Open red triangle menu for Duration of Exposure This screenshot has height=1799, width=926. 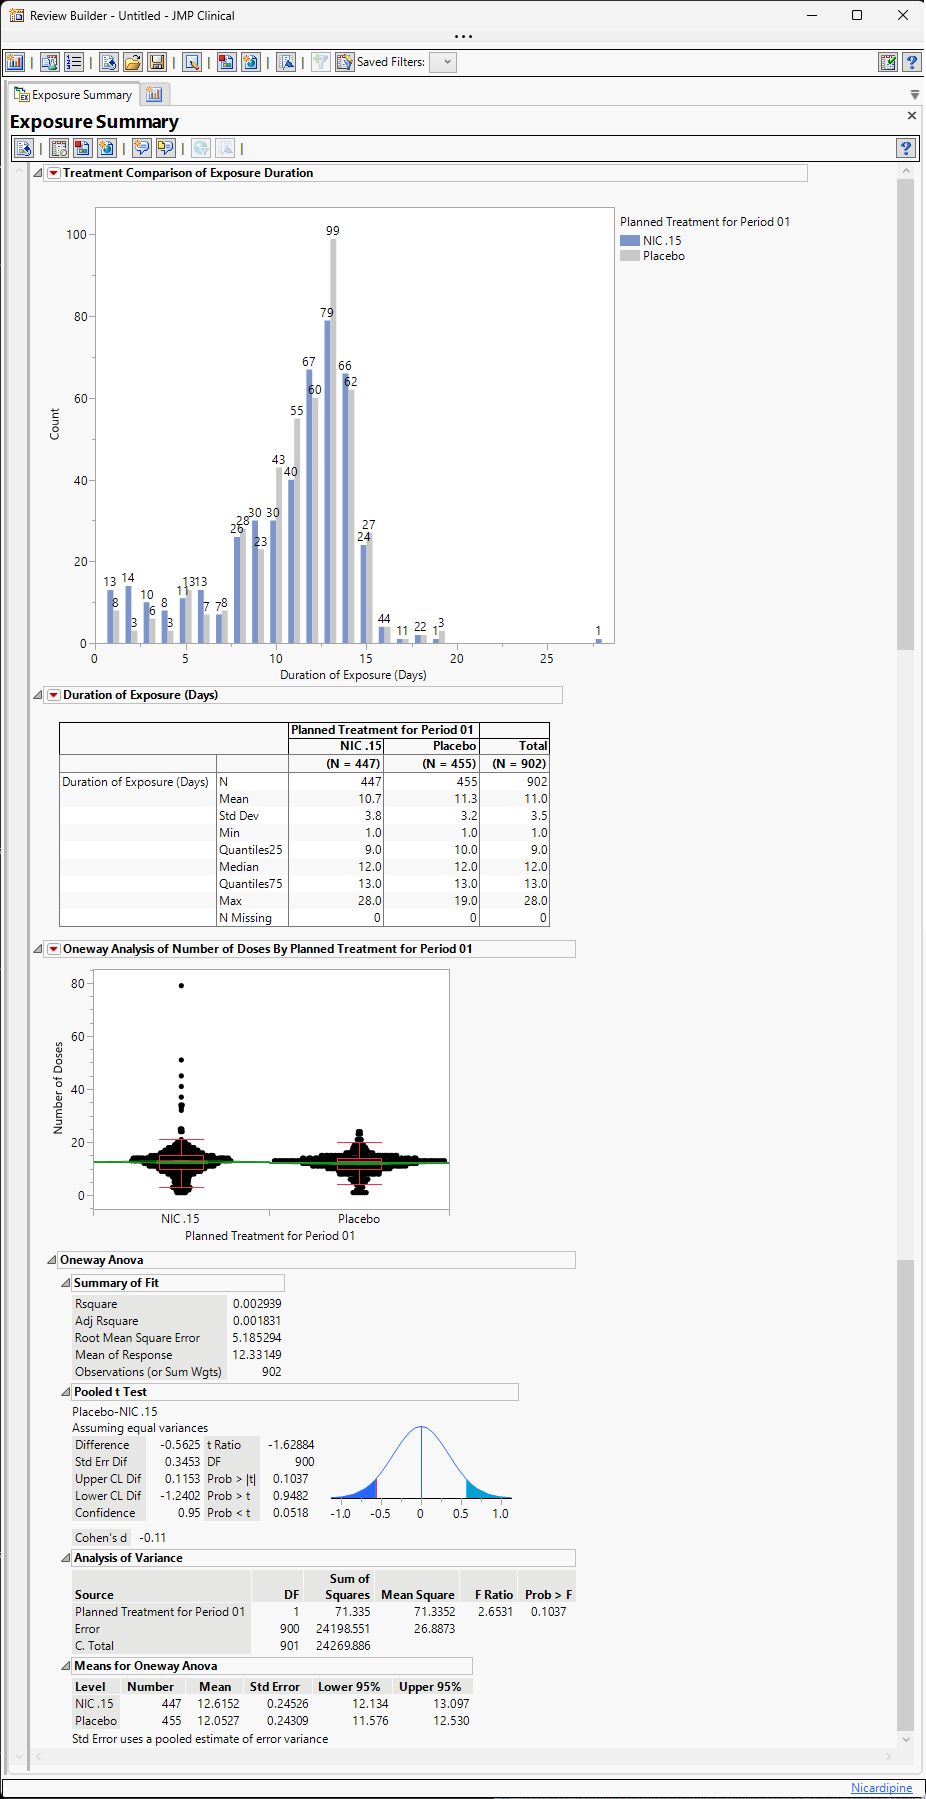tap(54, 695)
